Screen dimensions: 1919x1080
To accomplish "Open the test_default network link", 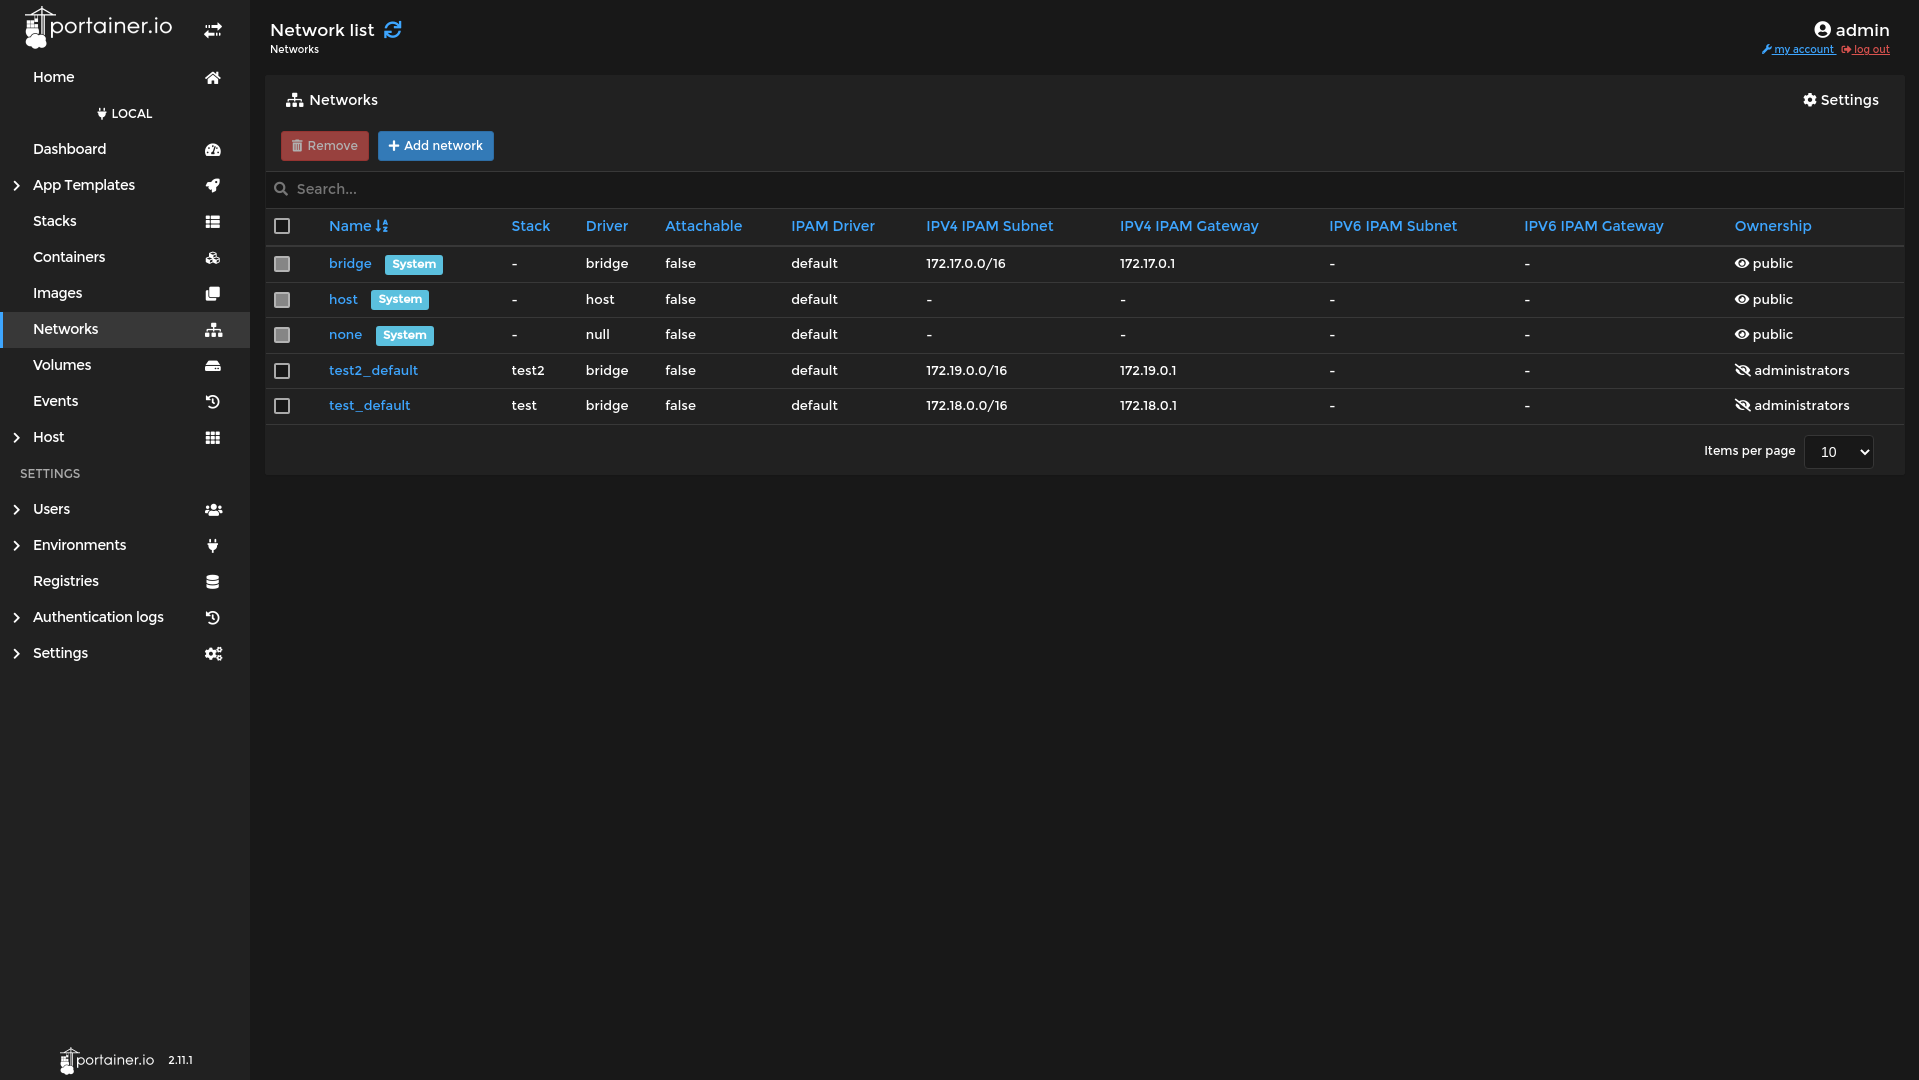I will (369, 406).
